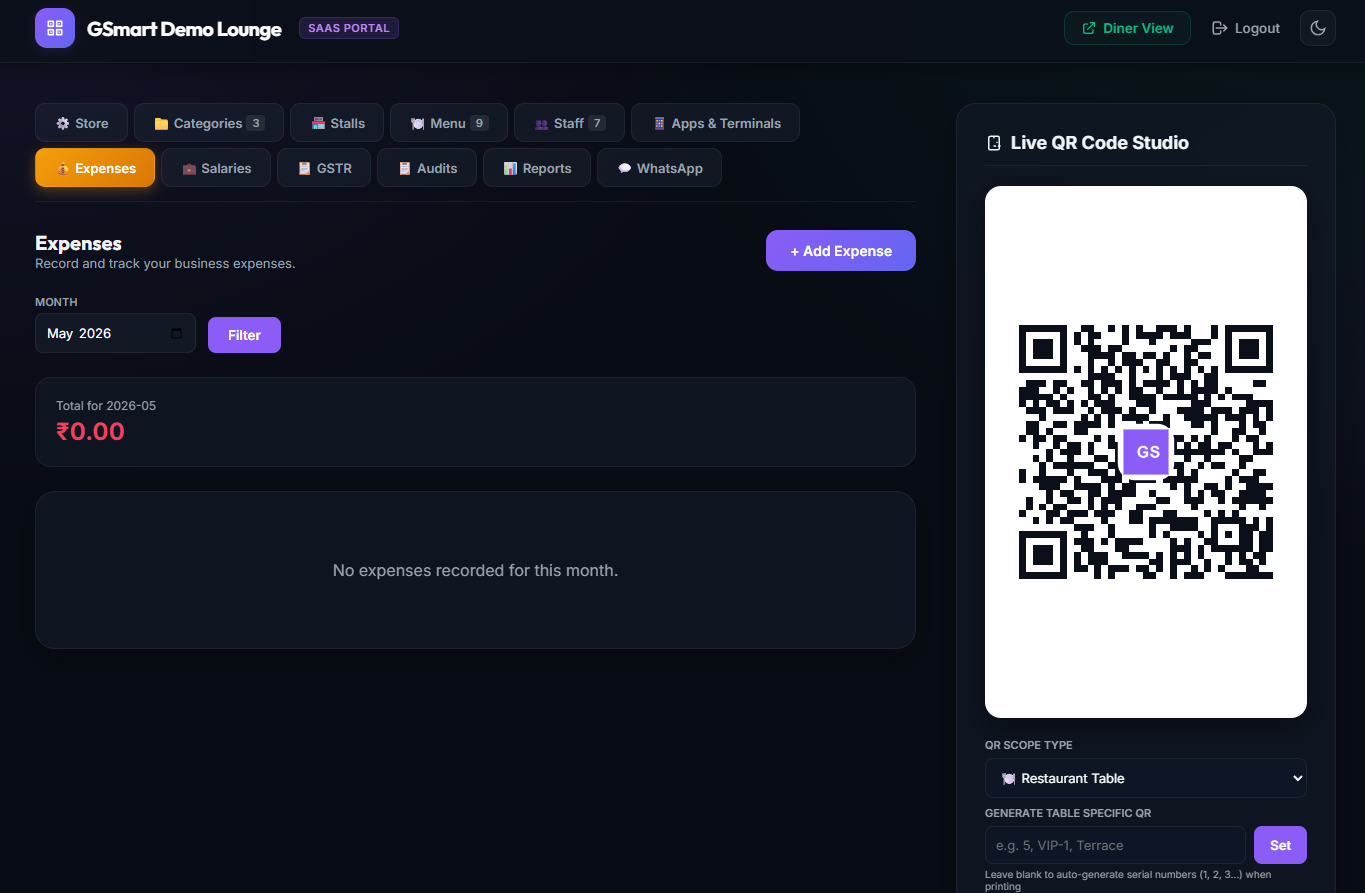The width and height of the screenshot is (1365, 893).
Task: Click the 'Total for 2026-05' label
Action: click(x=106, y=406)
